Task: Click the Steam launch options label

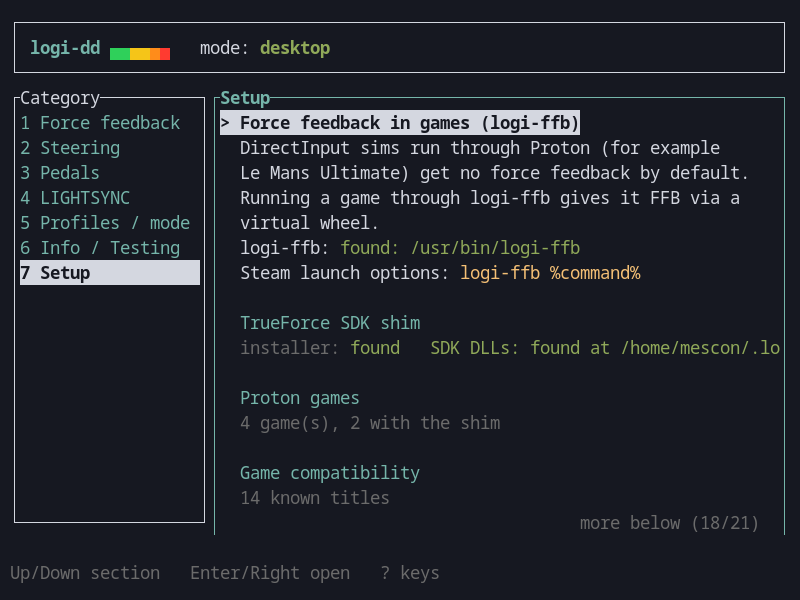Action: (x=344, y=273)
